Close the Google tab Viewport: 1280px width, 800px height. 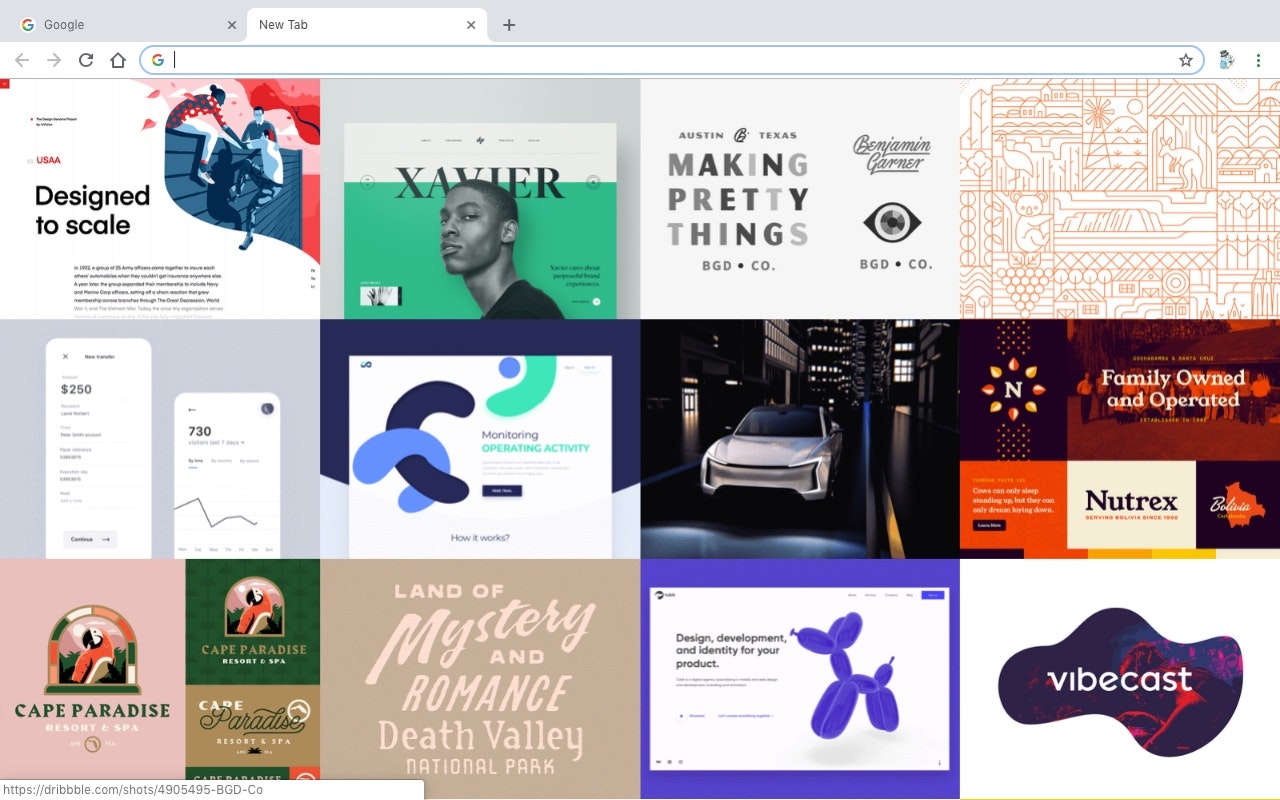[x=232, y=25]
